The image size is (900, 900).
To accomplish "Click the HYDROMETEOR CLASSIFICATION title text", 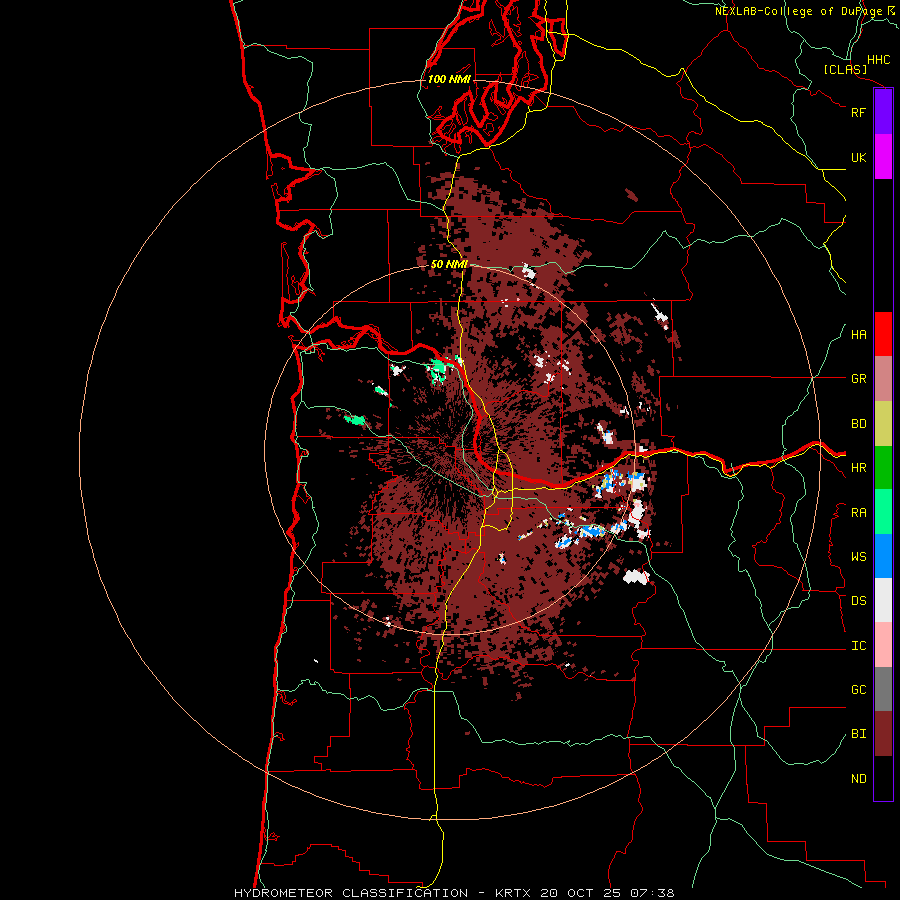I will tap(351, 893).
